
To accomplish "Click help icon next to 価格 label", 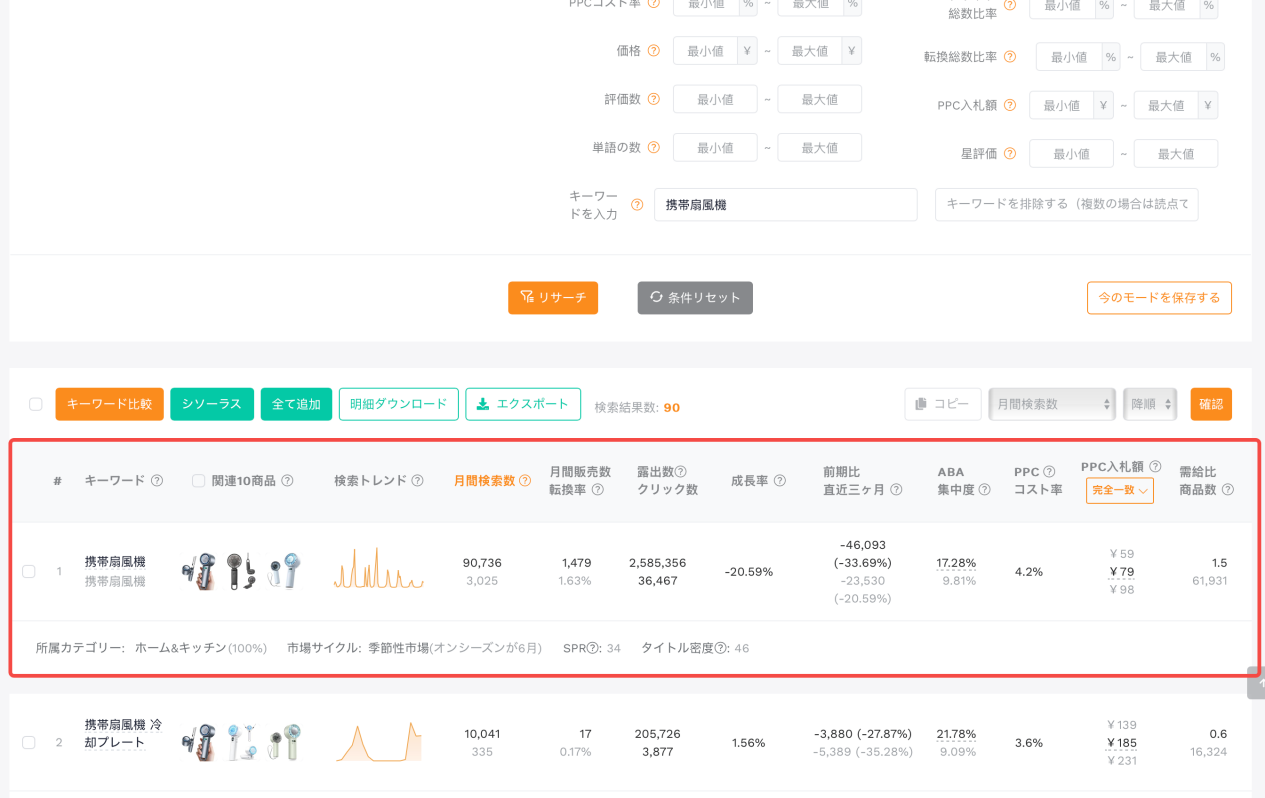I will tap(654, 50).
